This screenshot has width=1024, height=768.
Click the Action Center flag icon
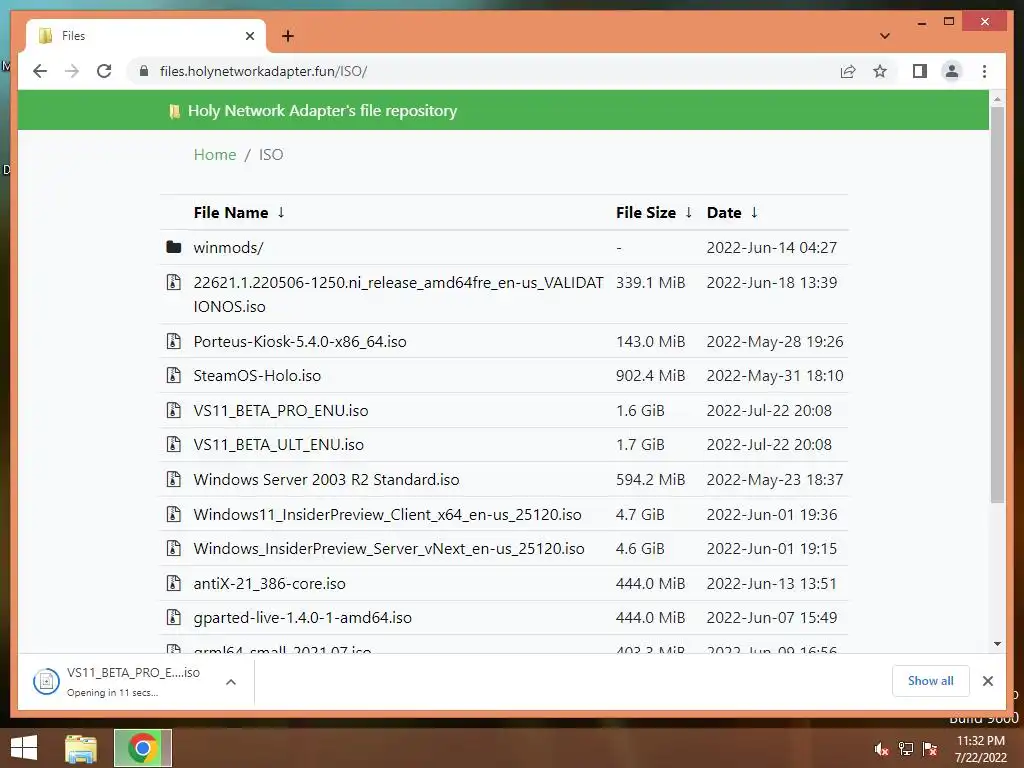tap(930, 749)
